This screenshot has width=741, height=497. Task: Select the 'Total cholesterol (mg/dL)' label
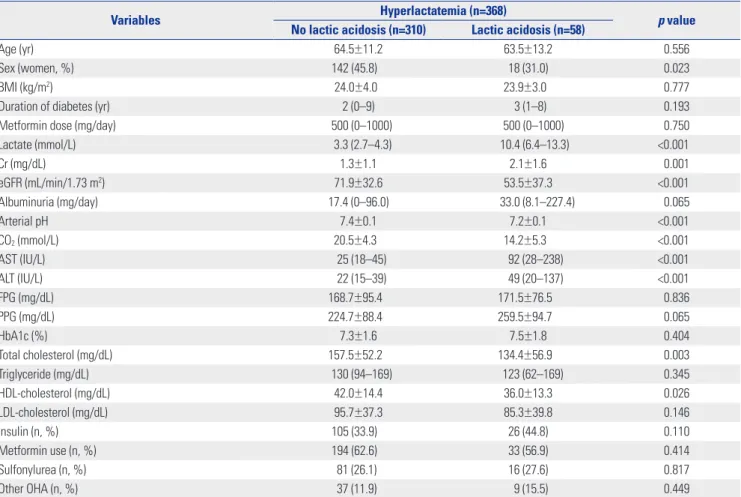click(56, 355)
